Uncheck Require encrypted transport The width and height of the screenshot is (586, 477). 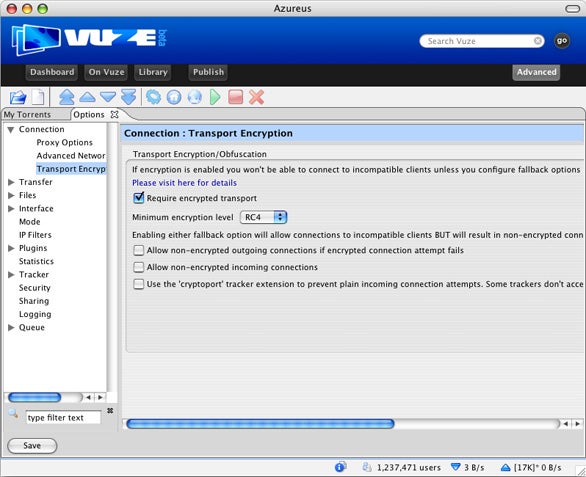click(139, 198)
